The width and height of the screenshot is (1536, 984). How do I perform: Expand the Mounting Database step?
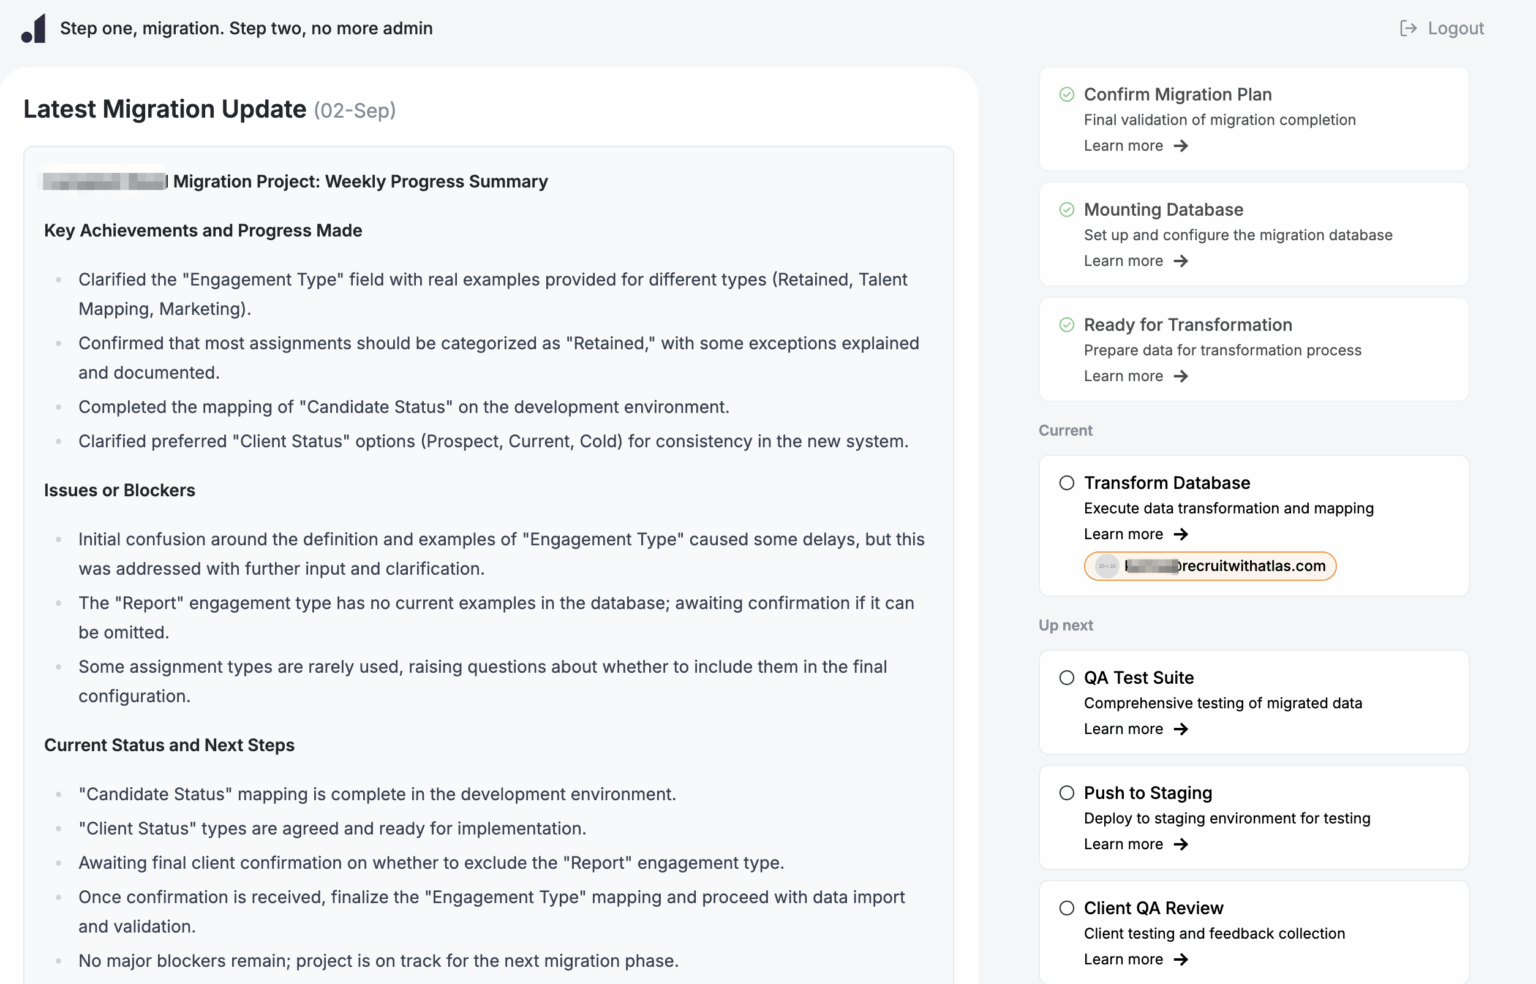[1163, 209]
